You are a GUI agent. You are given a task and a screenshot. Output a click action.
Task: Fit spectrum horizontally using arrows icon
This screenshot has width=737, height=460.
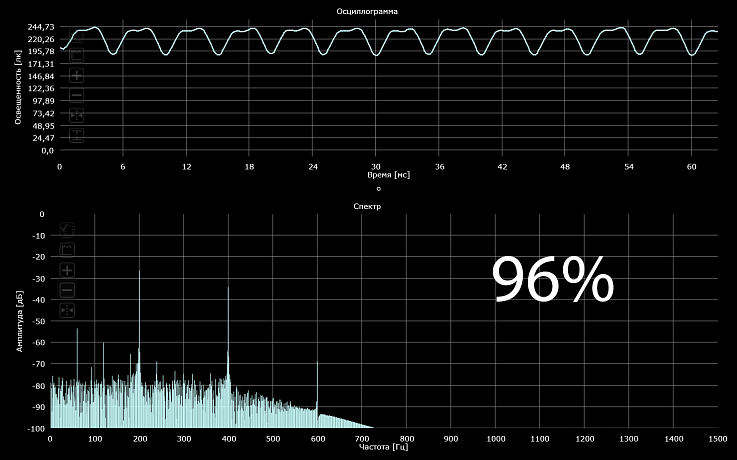tap(67, 311)
